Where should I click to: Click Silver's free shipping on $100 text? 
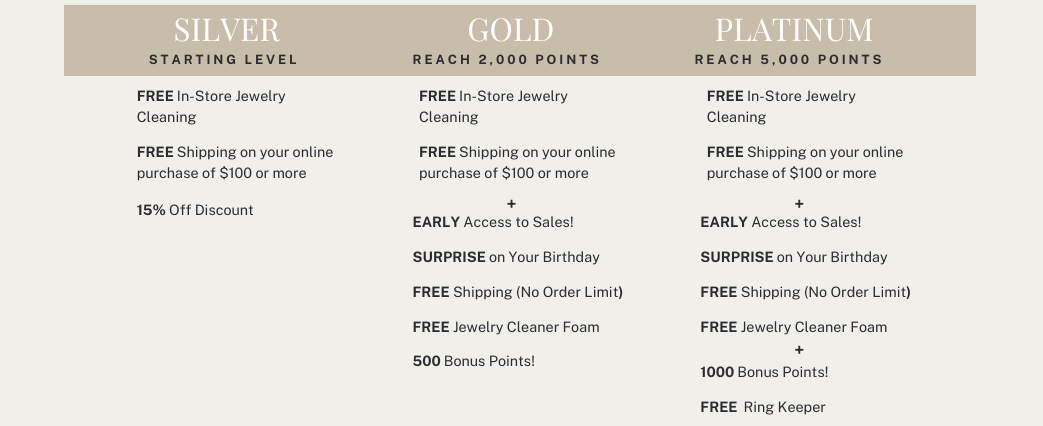tap(235, 162)
